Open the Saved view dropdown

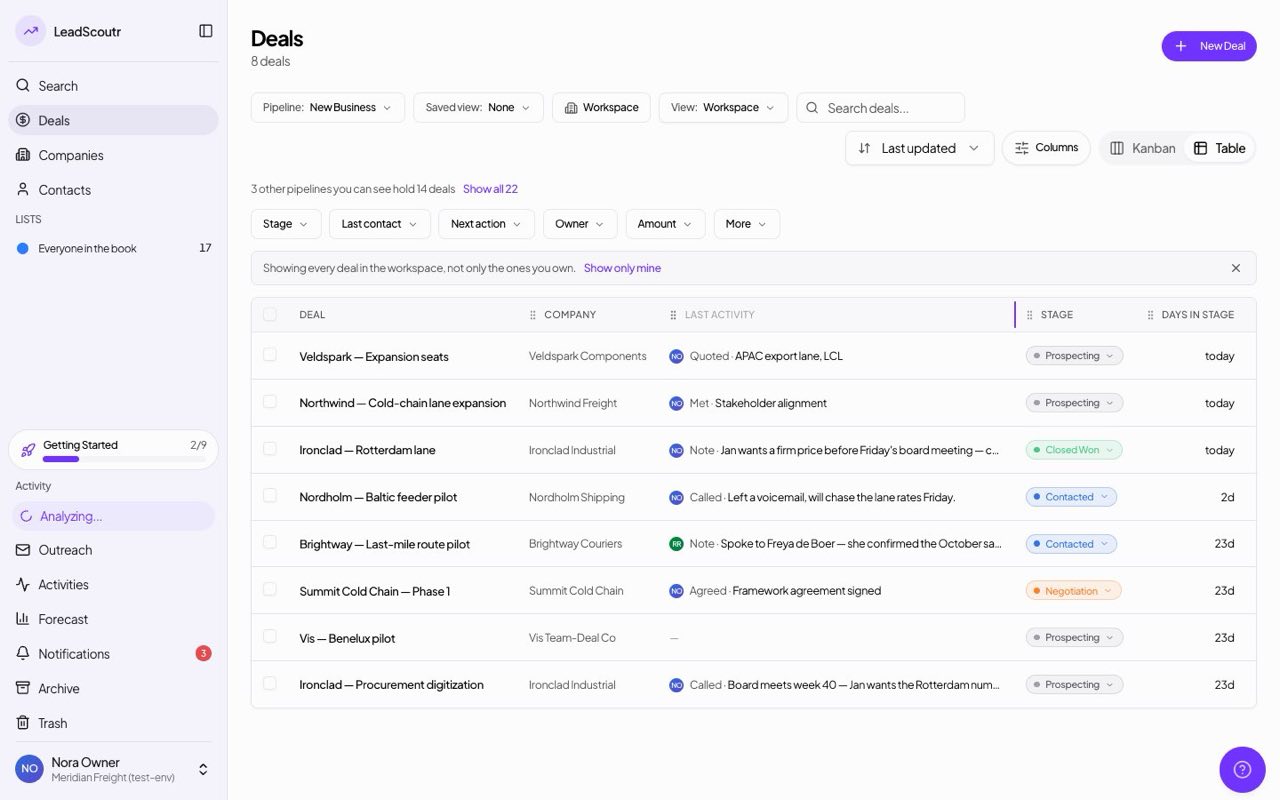tap(478, 108)
